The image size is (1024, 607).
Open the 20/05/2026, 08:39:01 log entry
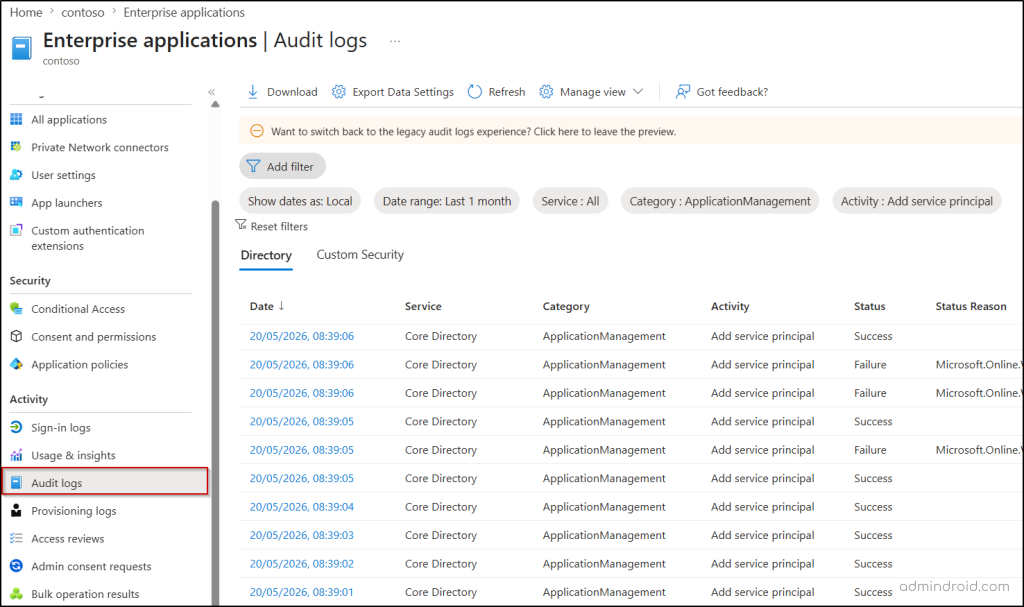(302, 591)
